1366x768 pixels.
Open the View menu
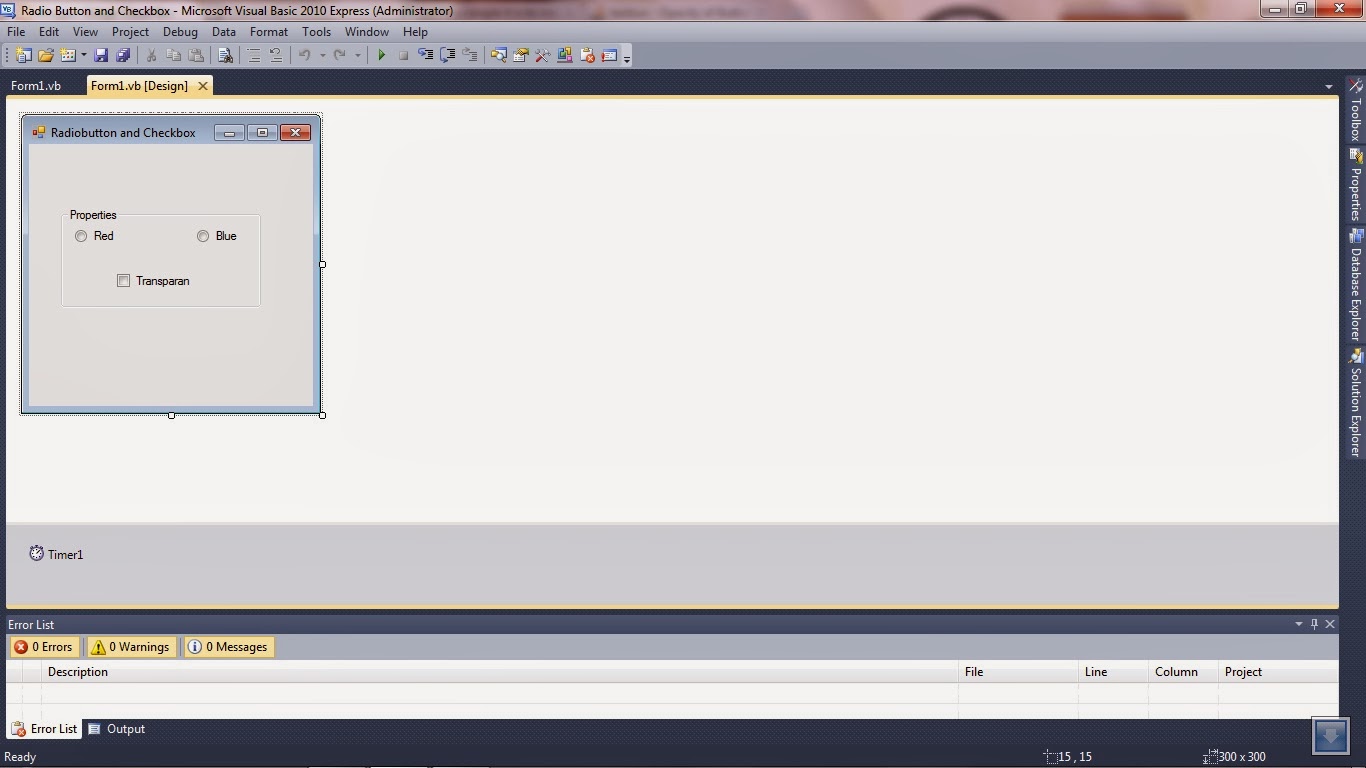[x=85, y=32]
